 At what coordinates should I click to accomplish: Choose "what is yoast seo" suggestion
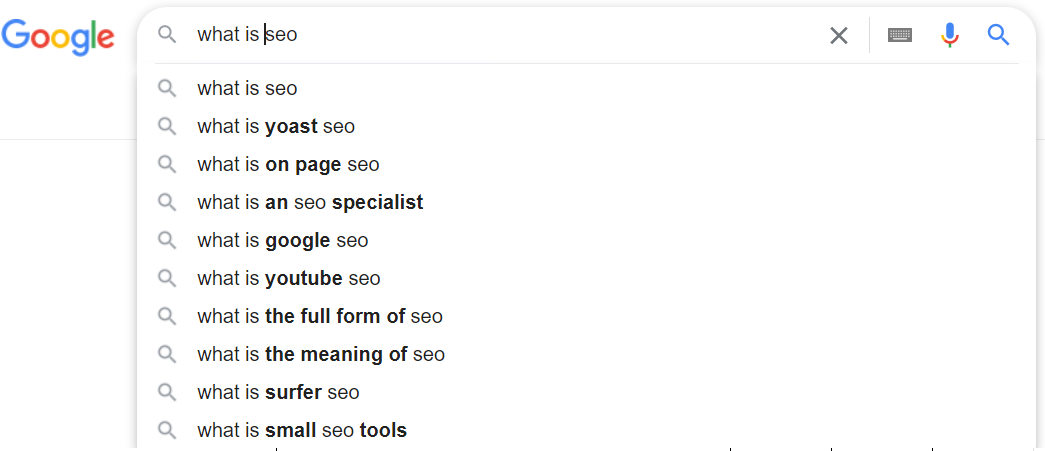pos(276,126)
